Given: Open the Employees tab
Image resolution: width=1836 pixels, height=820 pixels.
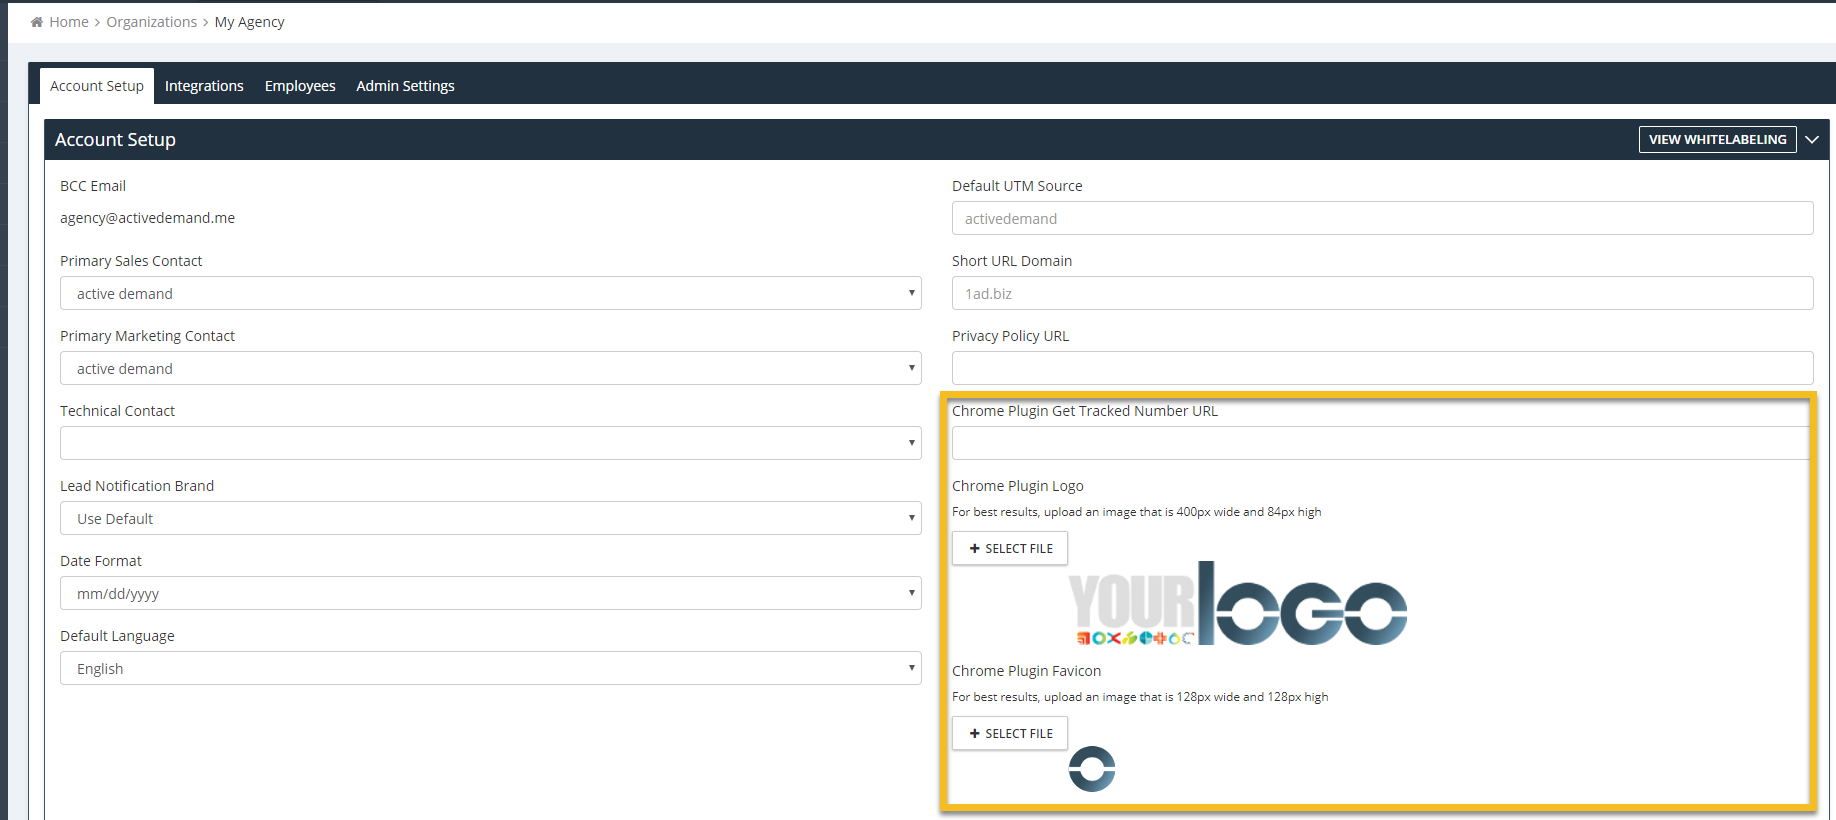Looking at the screenshot, I should 300,86.
